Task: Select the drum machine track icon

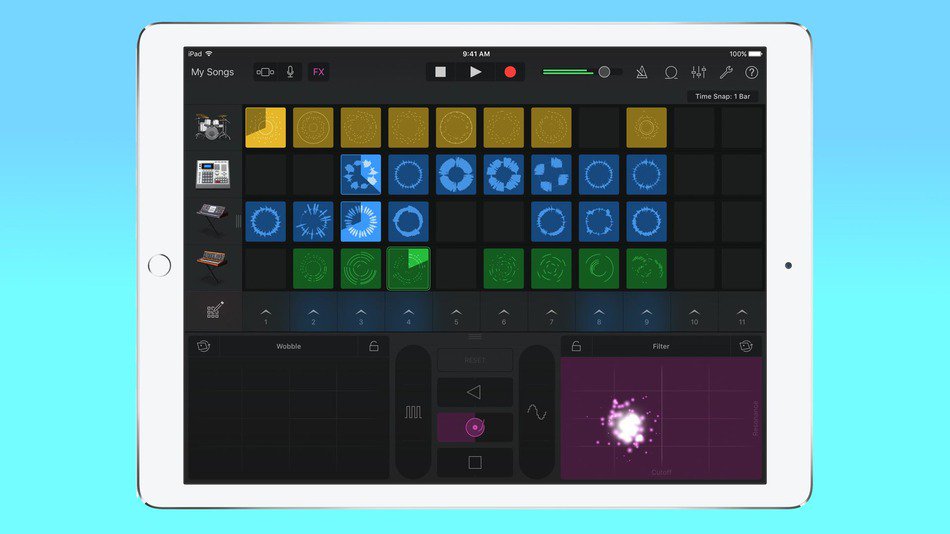Action: click(x=213, y=175)
